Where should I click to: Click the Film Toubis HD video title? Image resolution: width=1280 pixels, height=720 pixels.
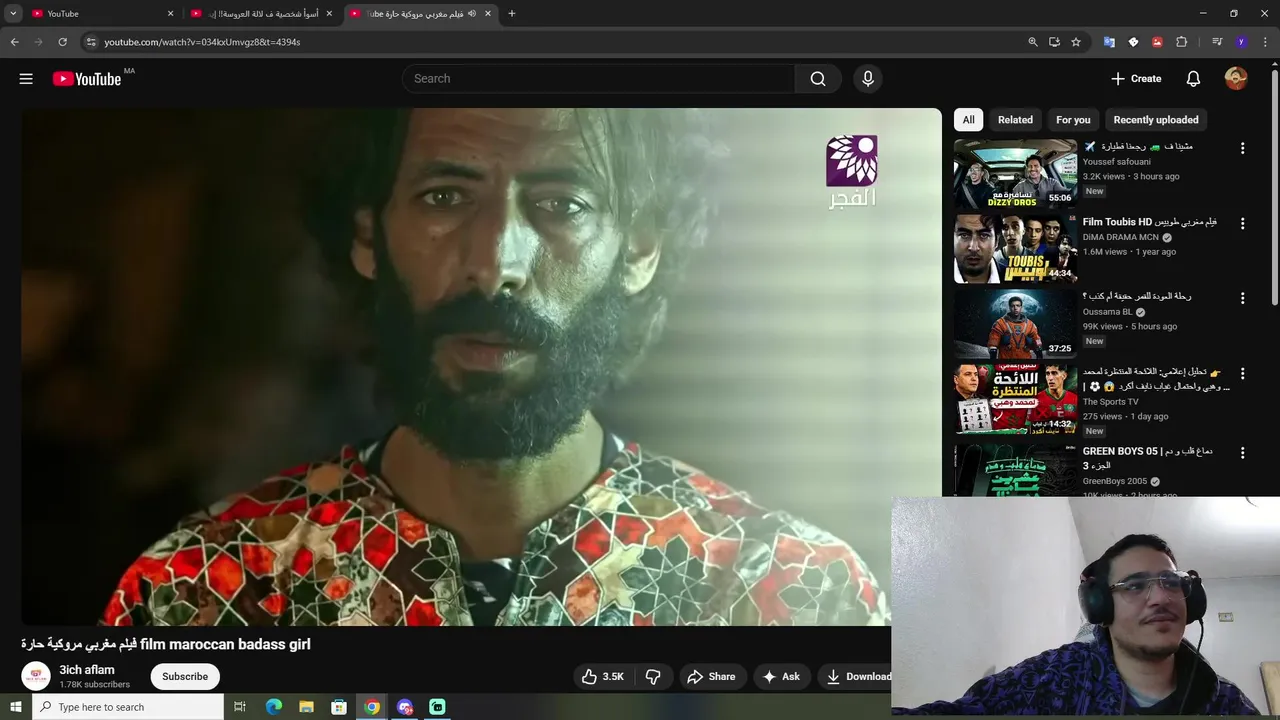pyautogui.click(x=1150, y=222)
